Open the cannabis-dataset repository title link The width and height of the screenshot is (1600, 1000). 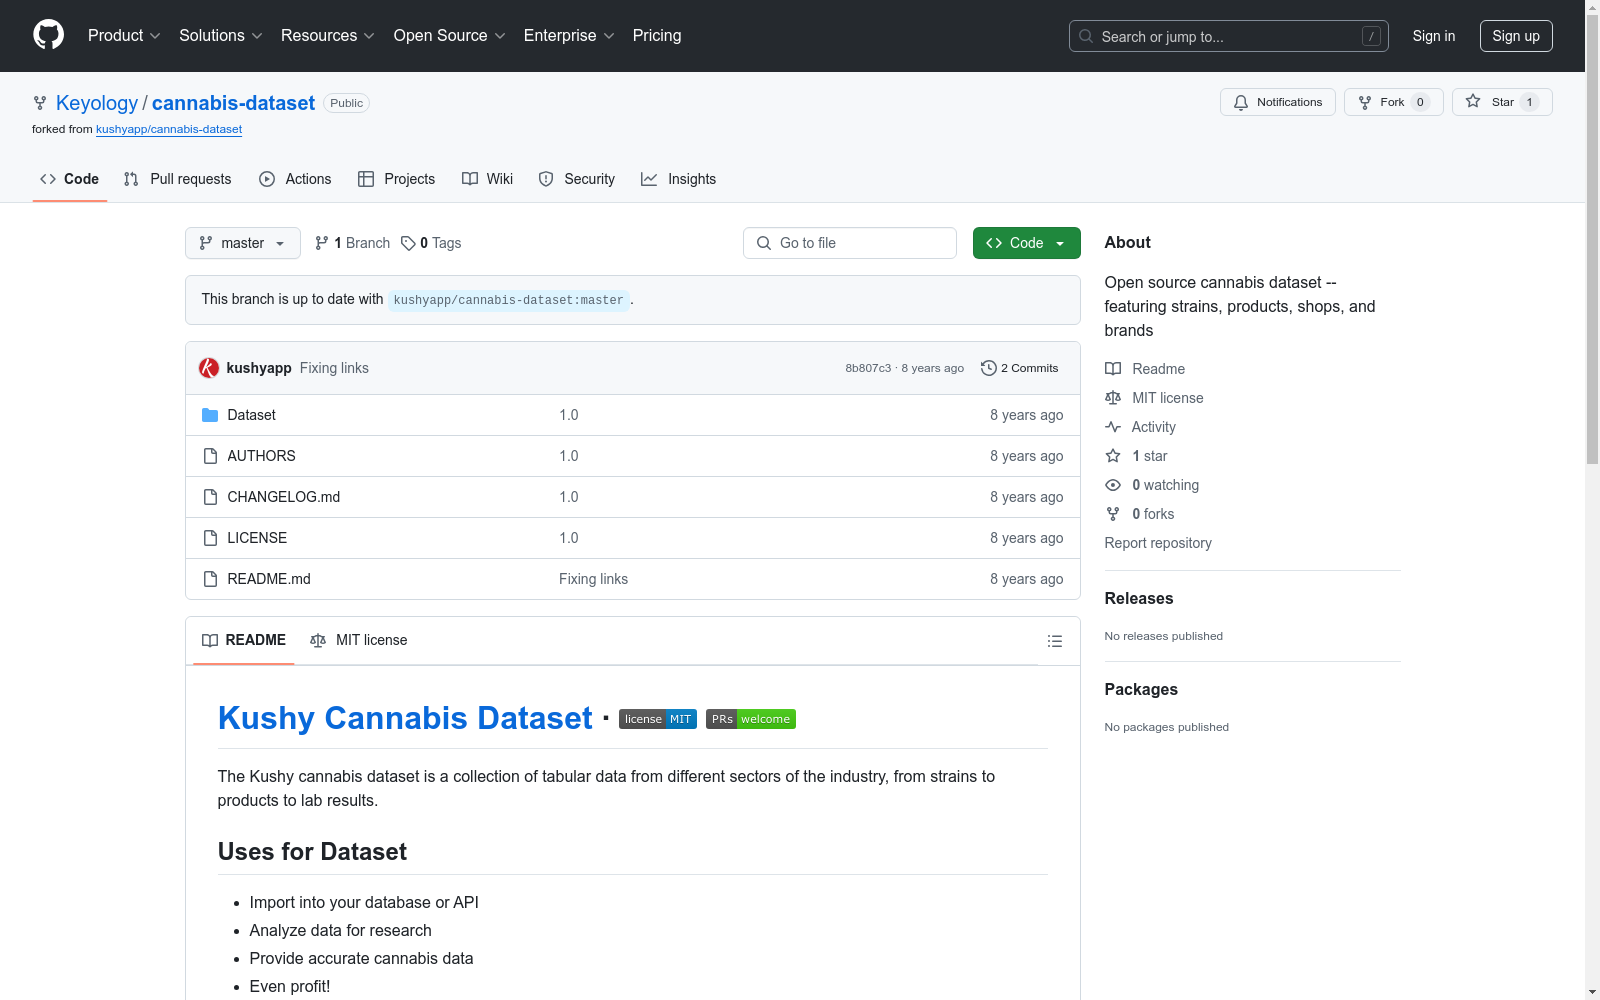pyautogui.click(x=233, y=103)
